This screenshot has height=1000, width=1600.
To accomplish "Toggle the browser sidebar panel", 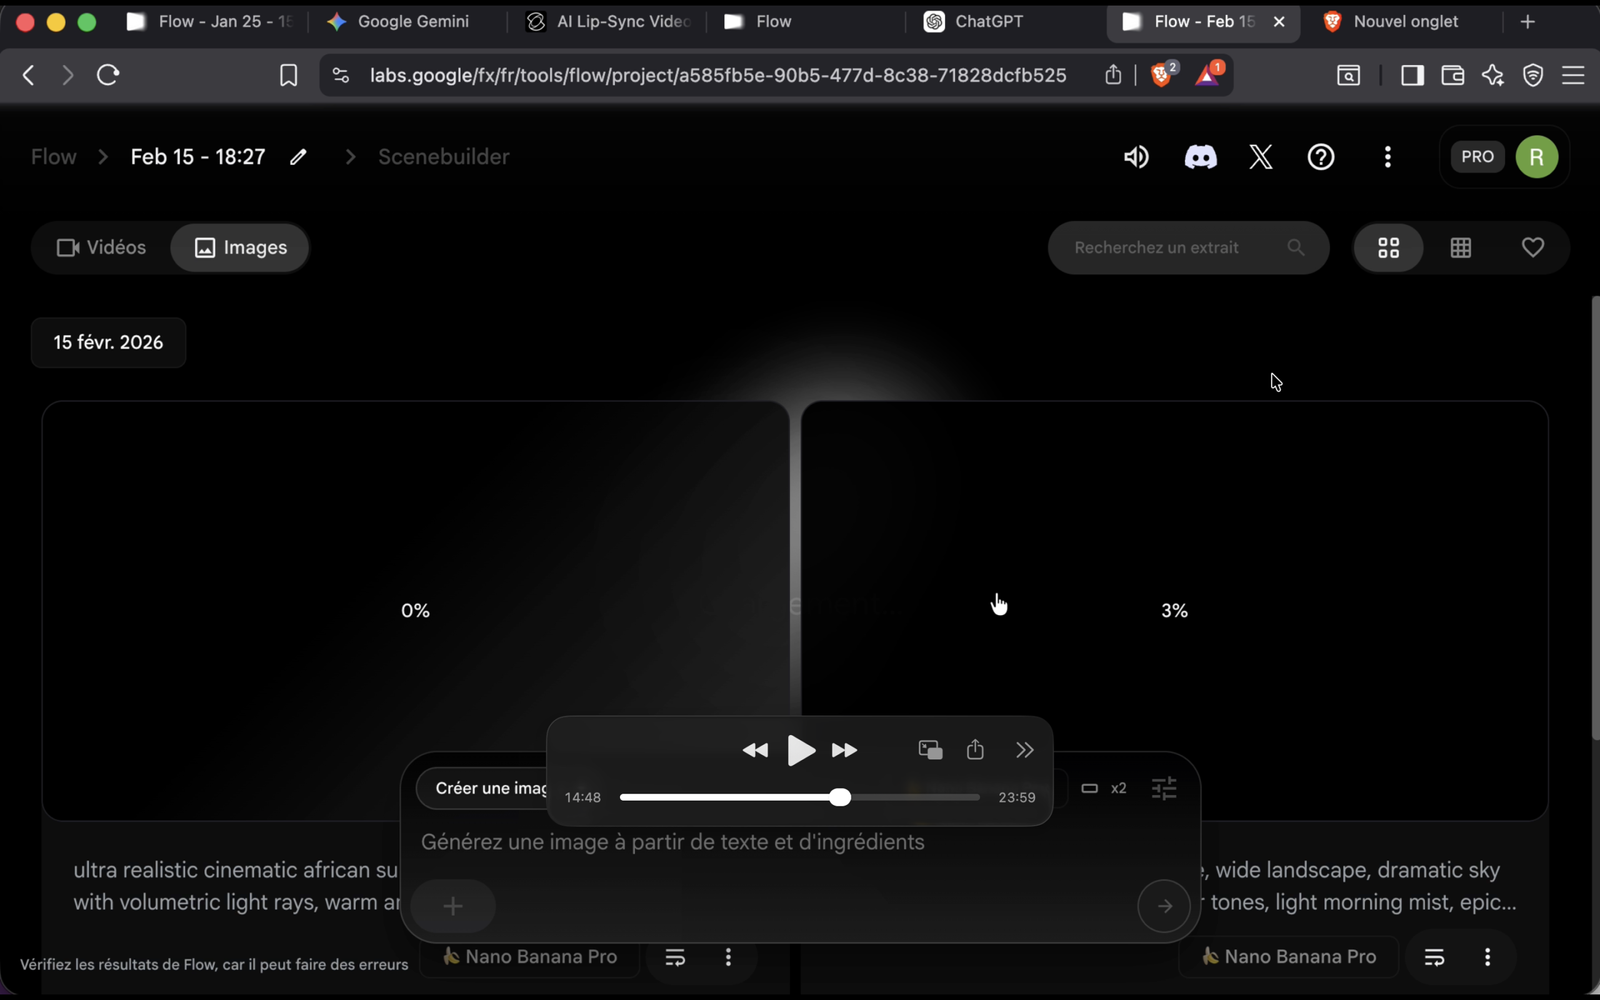I will [1412, 75].
